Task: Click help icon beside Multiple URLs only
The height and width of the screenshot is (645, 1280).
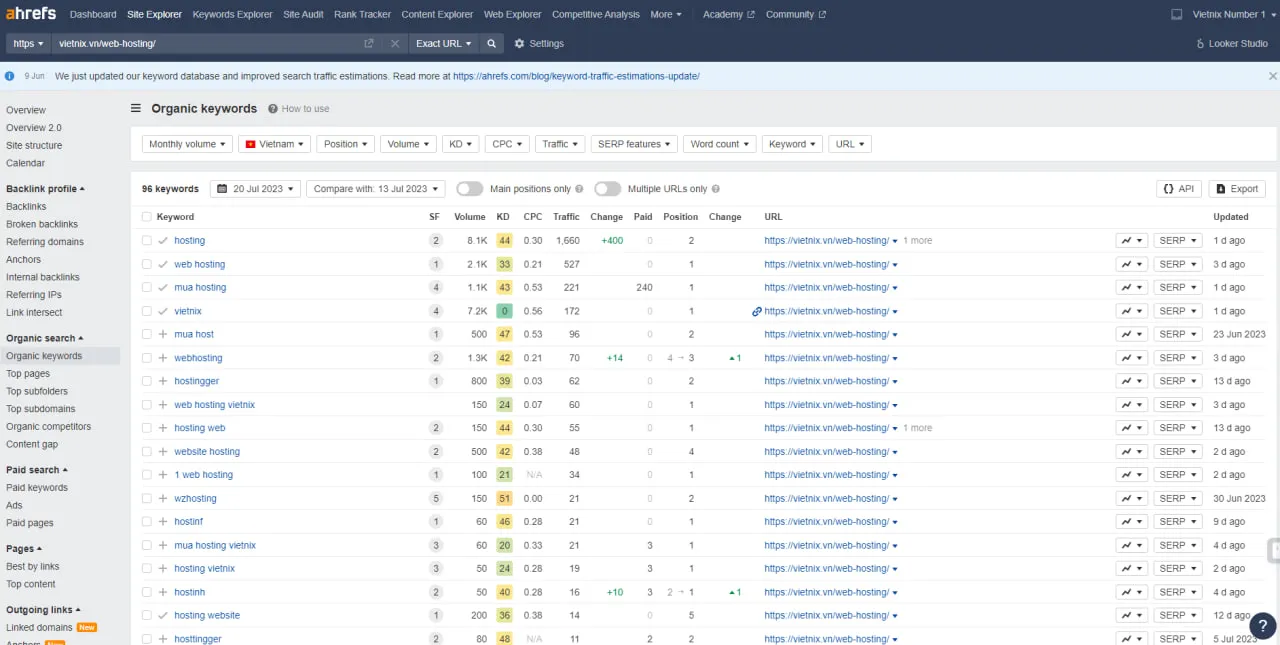Action: [715, 189]
